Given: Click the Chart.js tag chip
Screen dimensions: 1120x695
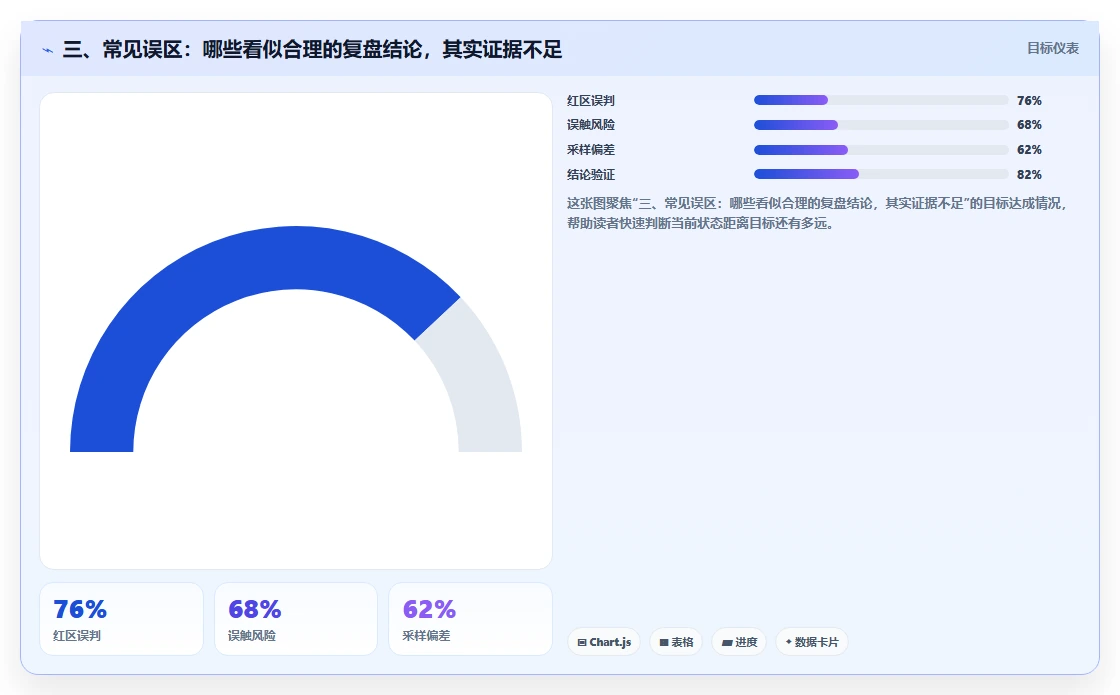Looking at the screenshot, I should [x=604, y=641].
